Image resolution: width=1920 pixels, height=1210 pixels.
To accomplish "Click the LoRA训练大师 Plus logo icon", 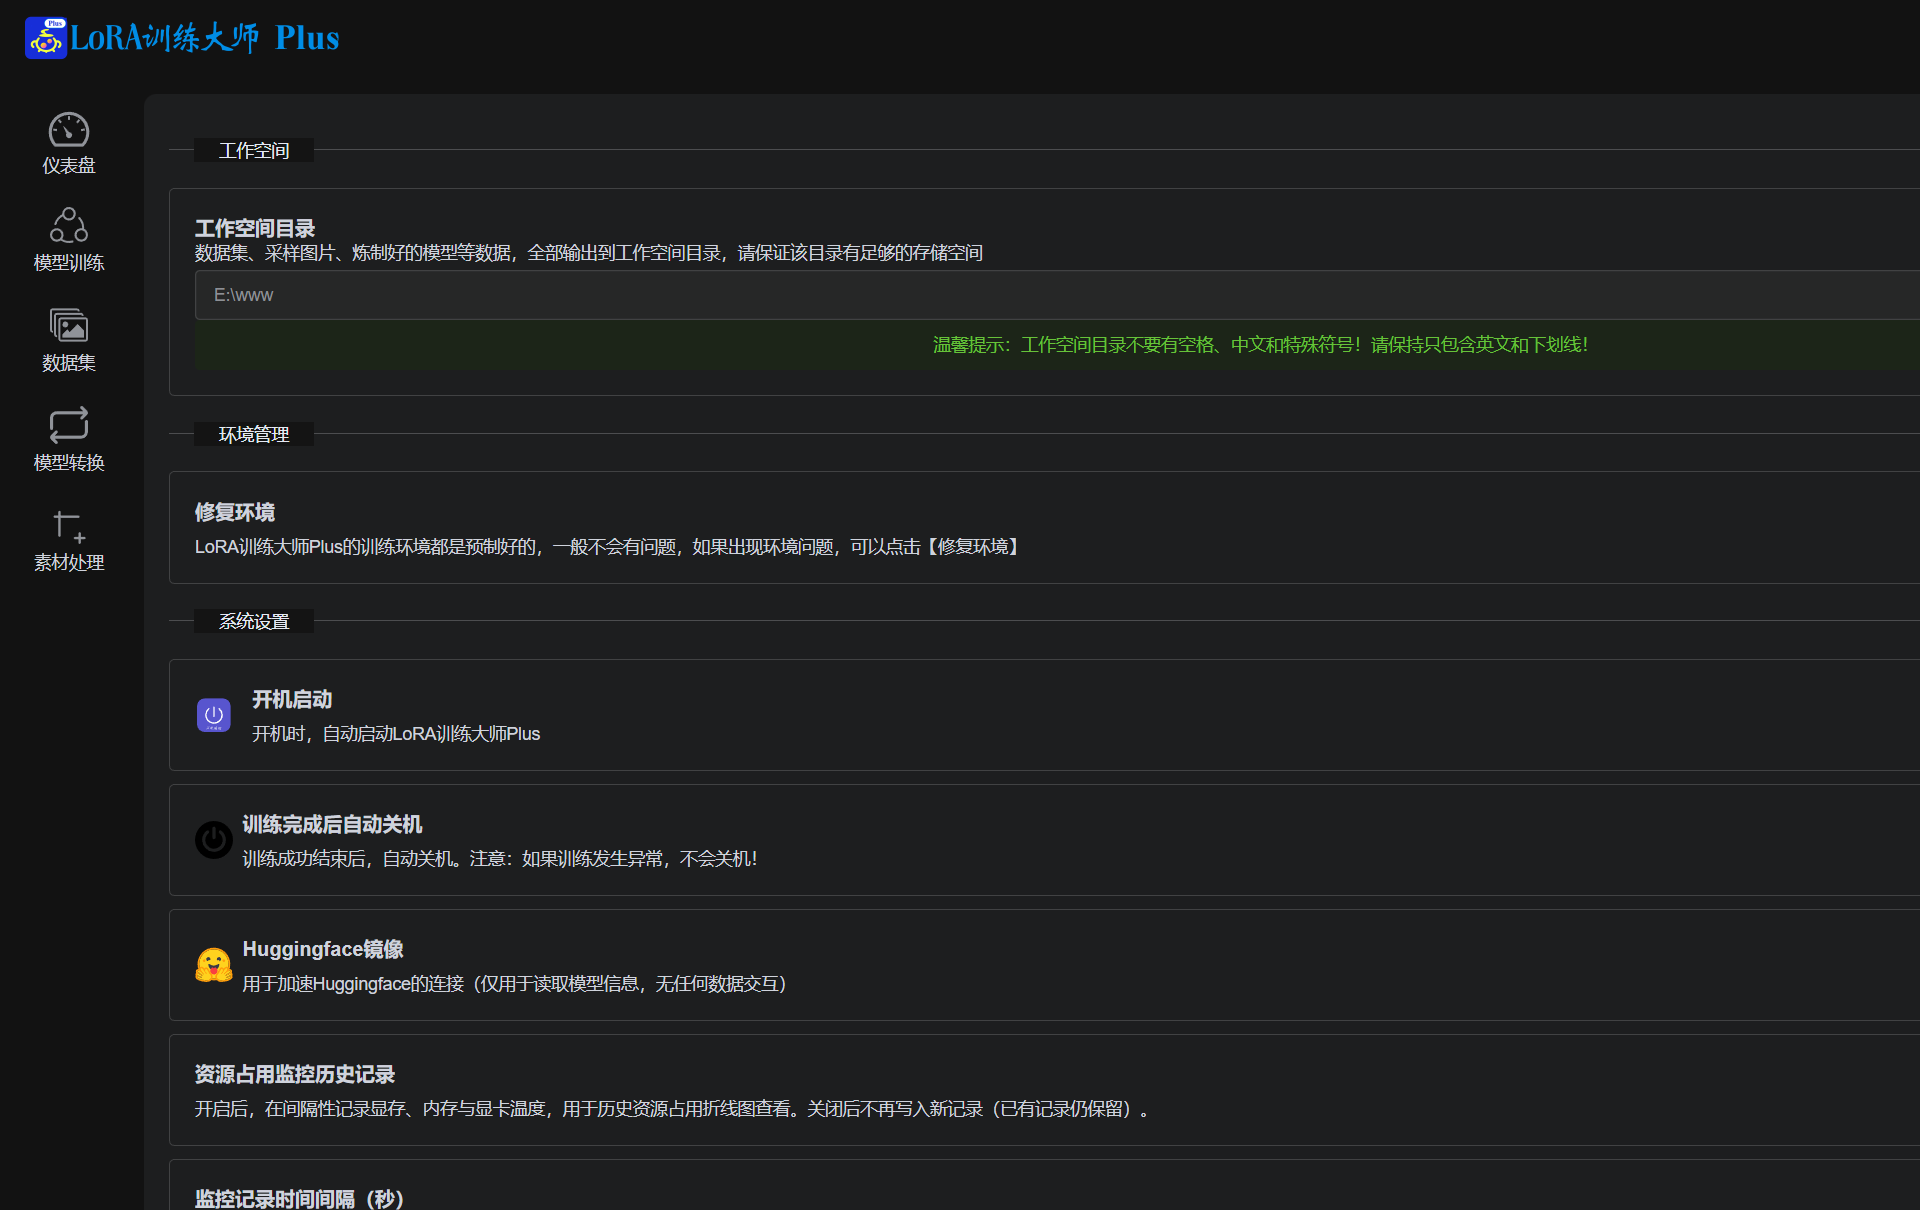I will (46, 38).
